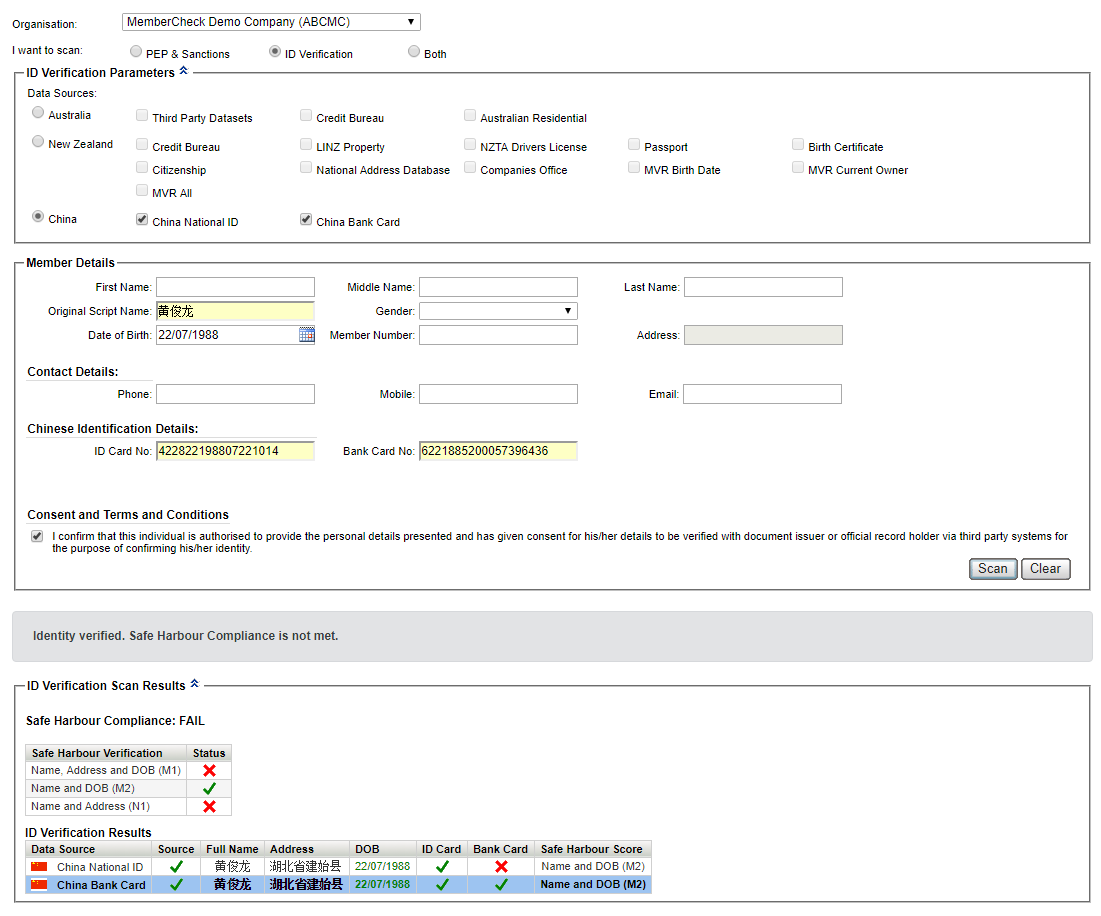
Task: Click 'Name and DOB (M2)' score in China Bank Card row
Action: [x=593, y=884]
